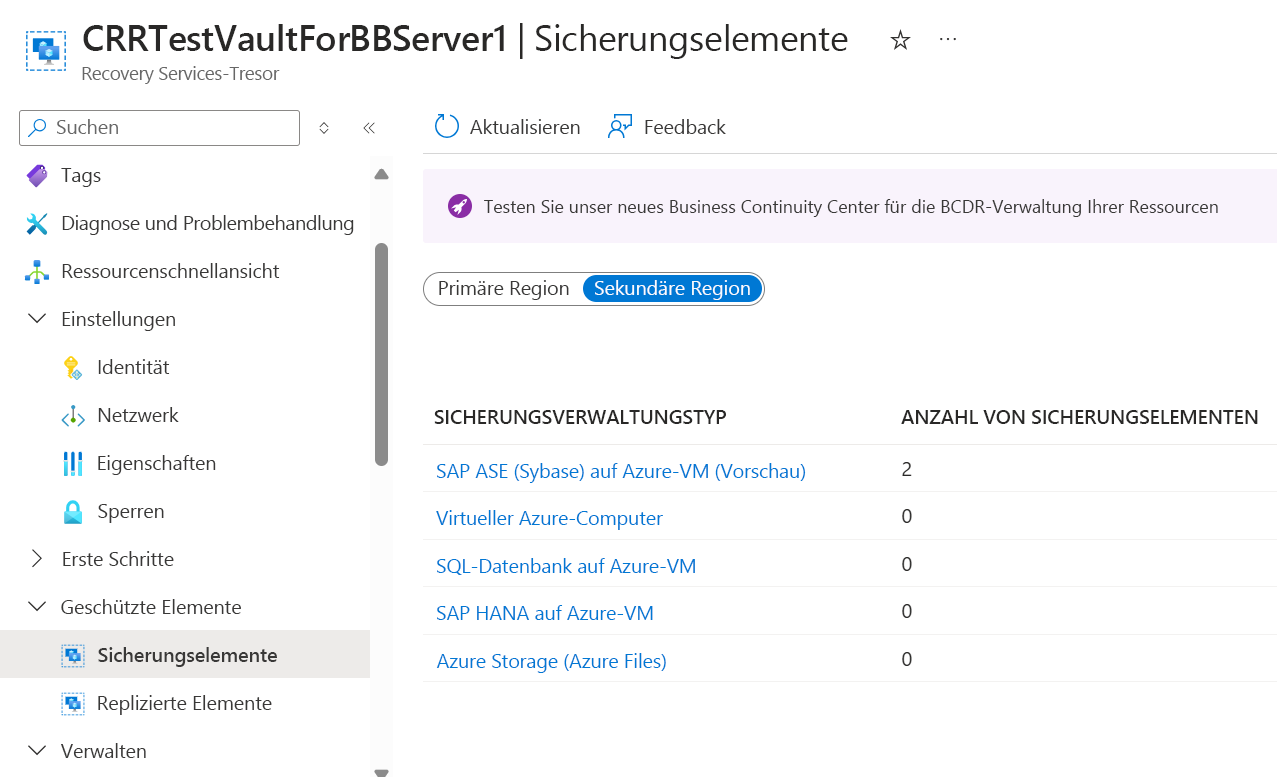Image resolution: width=1277 pixels, height=777 pixels.
Task: Open Diagnose und Problembehandlung
Action: [207, 223]
